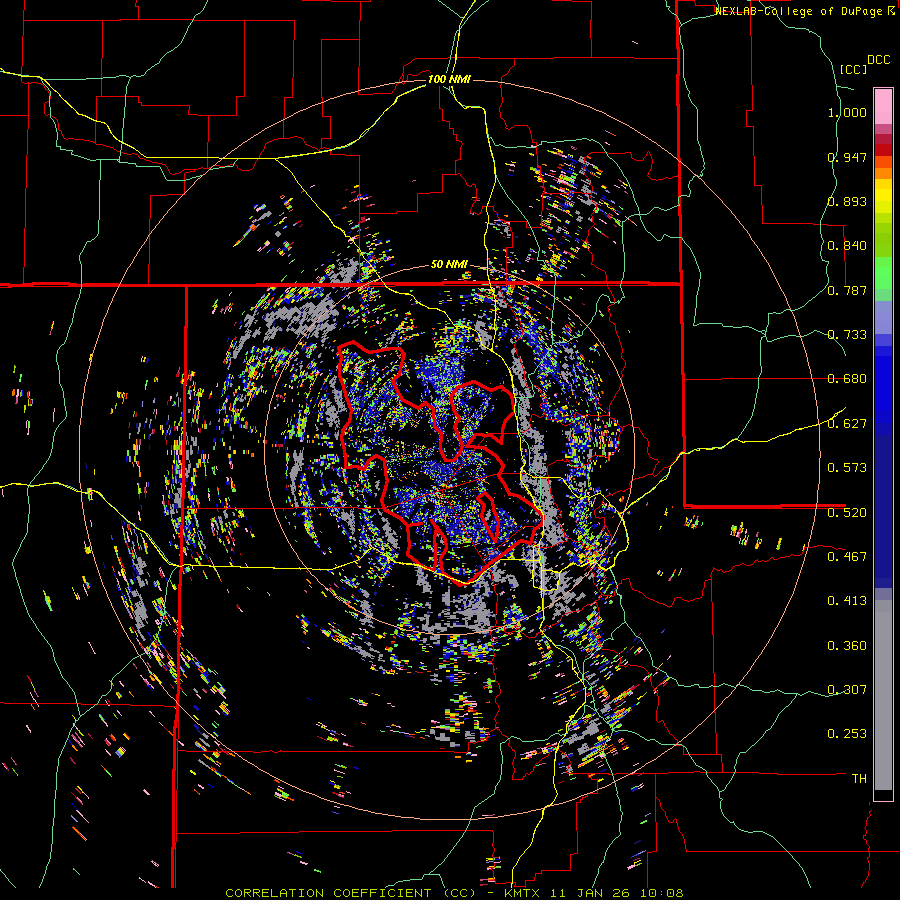
Task: Pick the bright blue swatch beside 0.680
Action: click(883, 385)
